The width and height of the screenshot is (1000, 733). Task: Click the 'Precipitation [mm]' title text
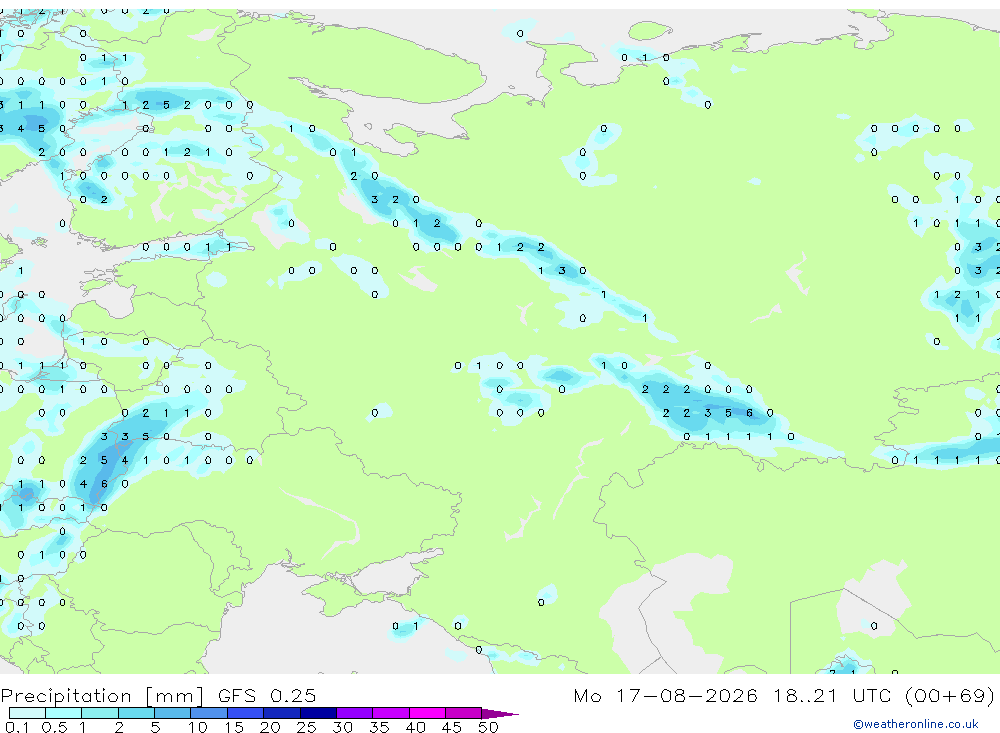click(x=102, y=695)
